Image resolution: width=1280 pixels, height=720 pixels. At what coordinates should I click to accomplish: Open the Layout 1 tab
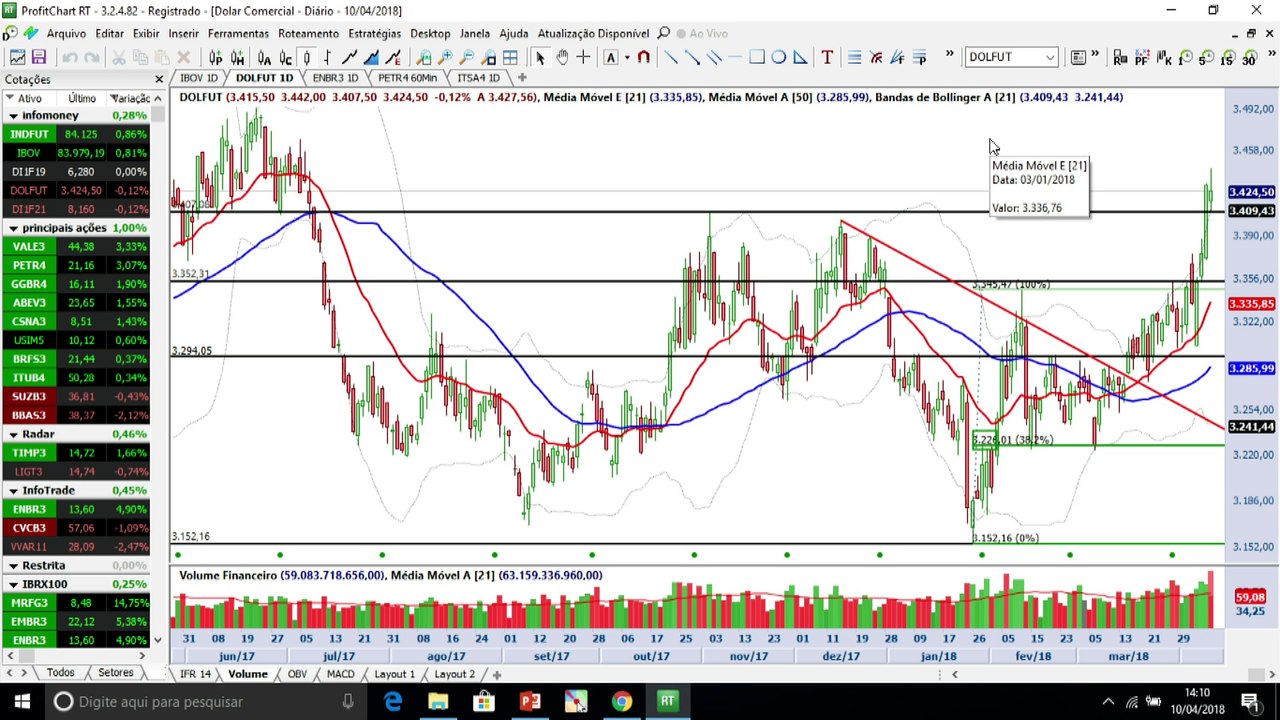coord(394,674)
